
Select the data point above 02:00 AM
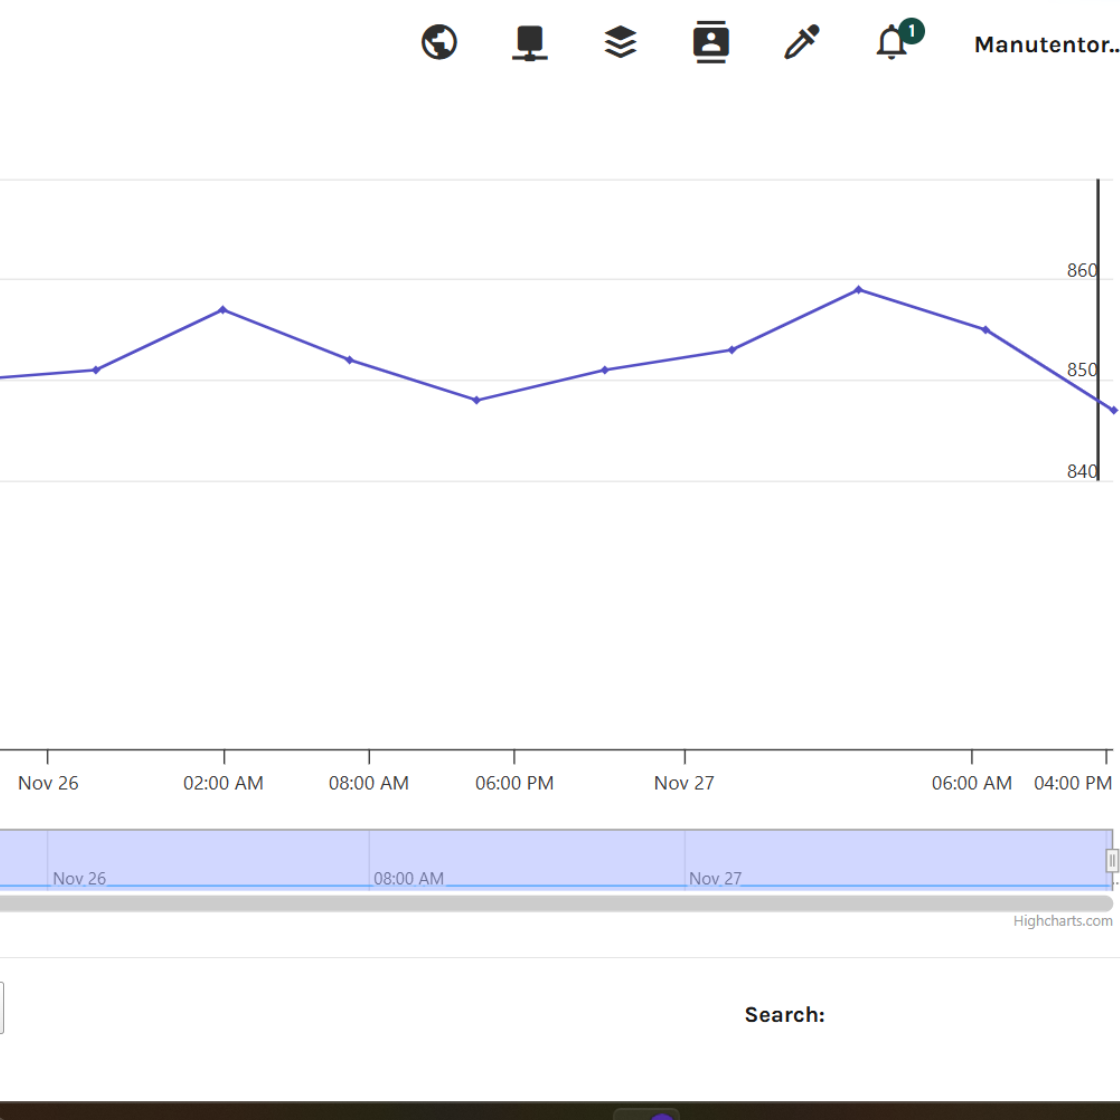click(x=223, y=310)
